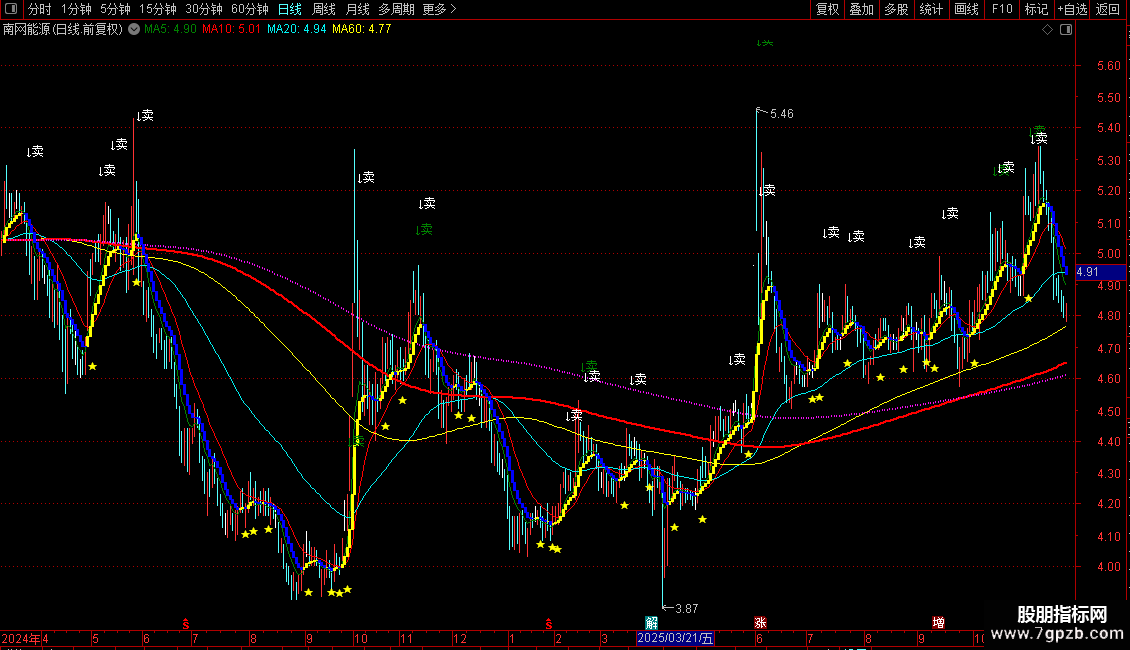1130x650 pixels.
Task: Click the 3.87 low price label
Action: click(x=686, y=608)
